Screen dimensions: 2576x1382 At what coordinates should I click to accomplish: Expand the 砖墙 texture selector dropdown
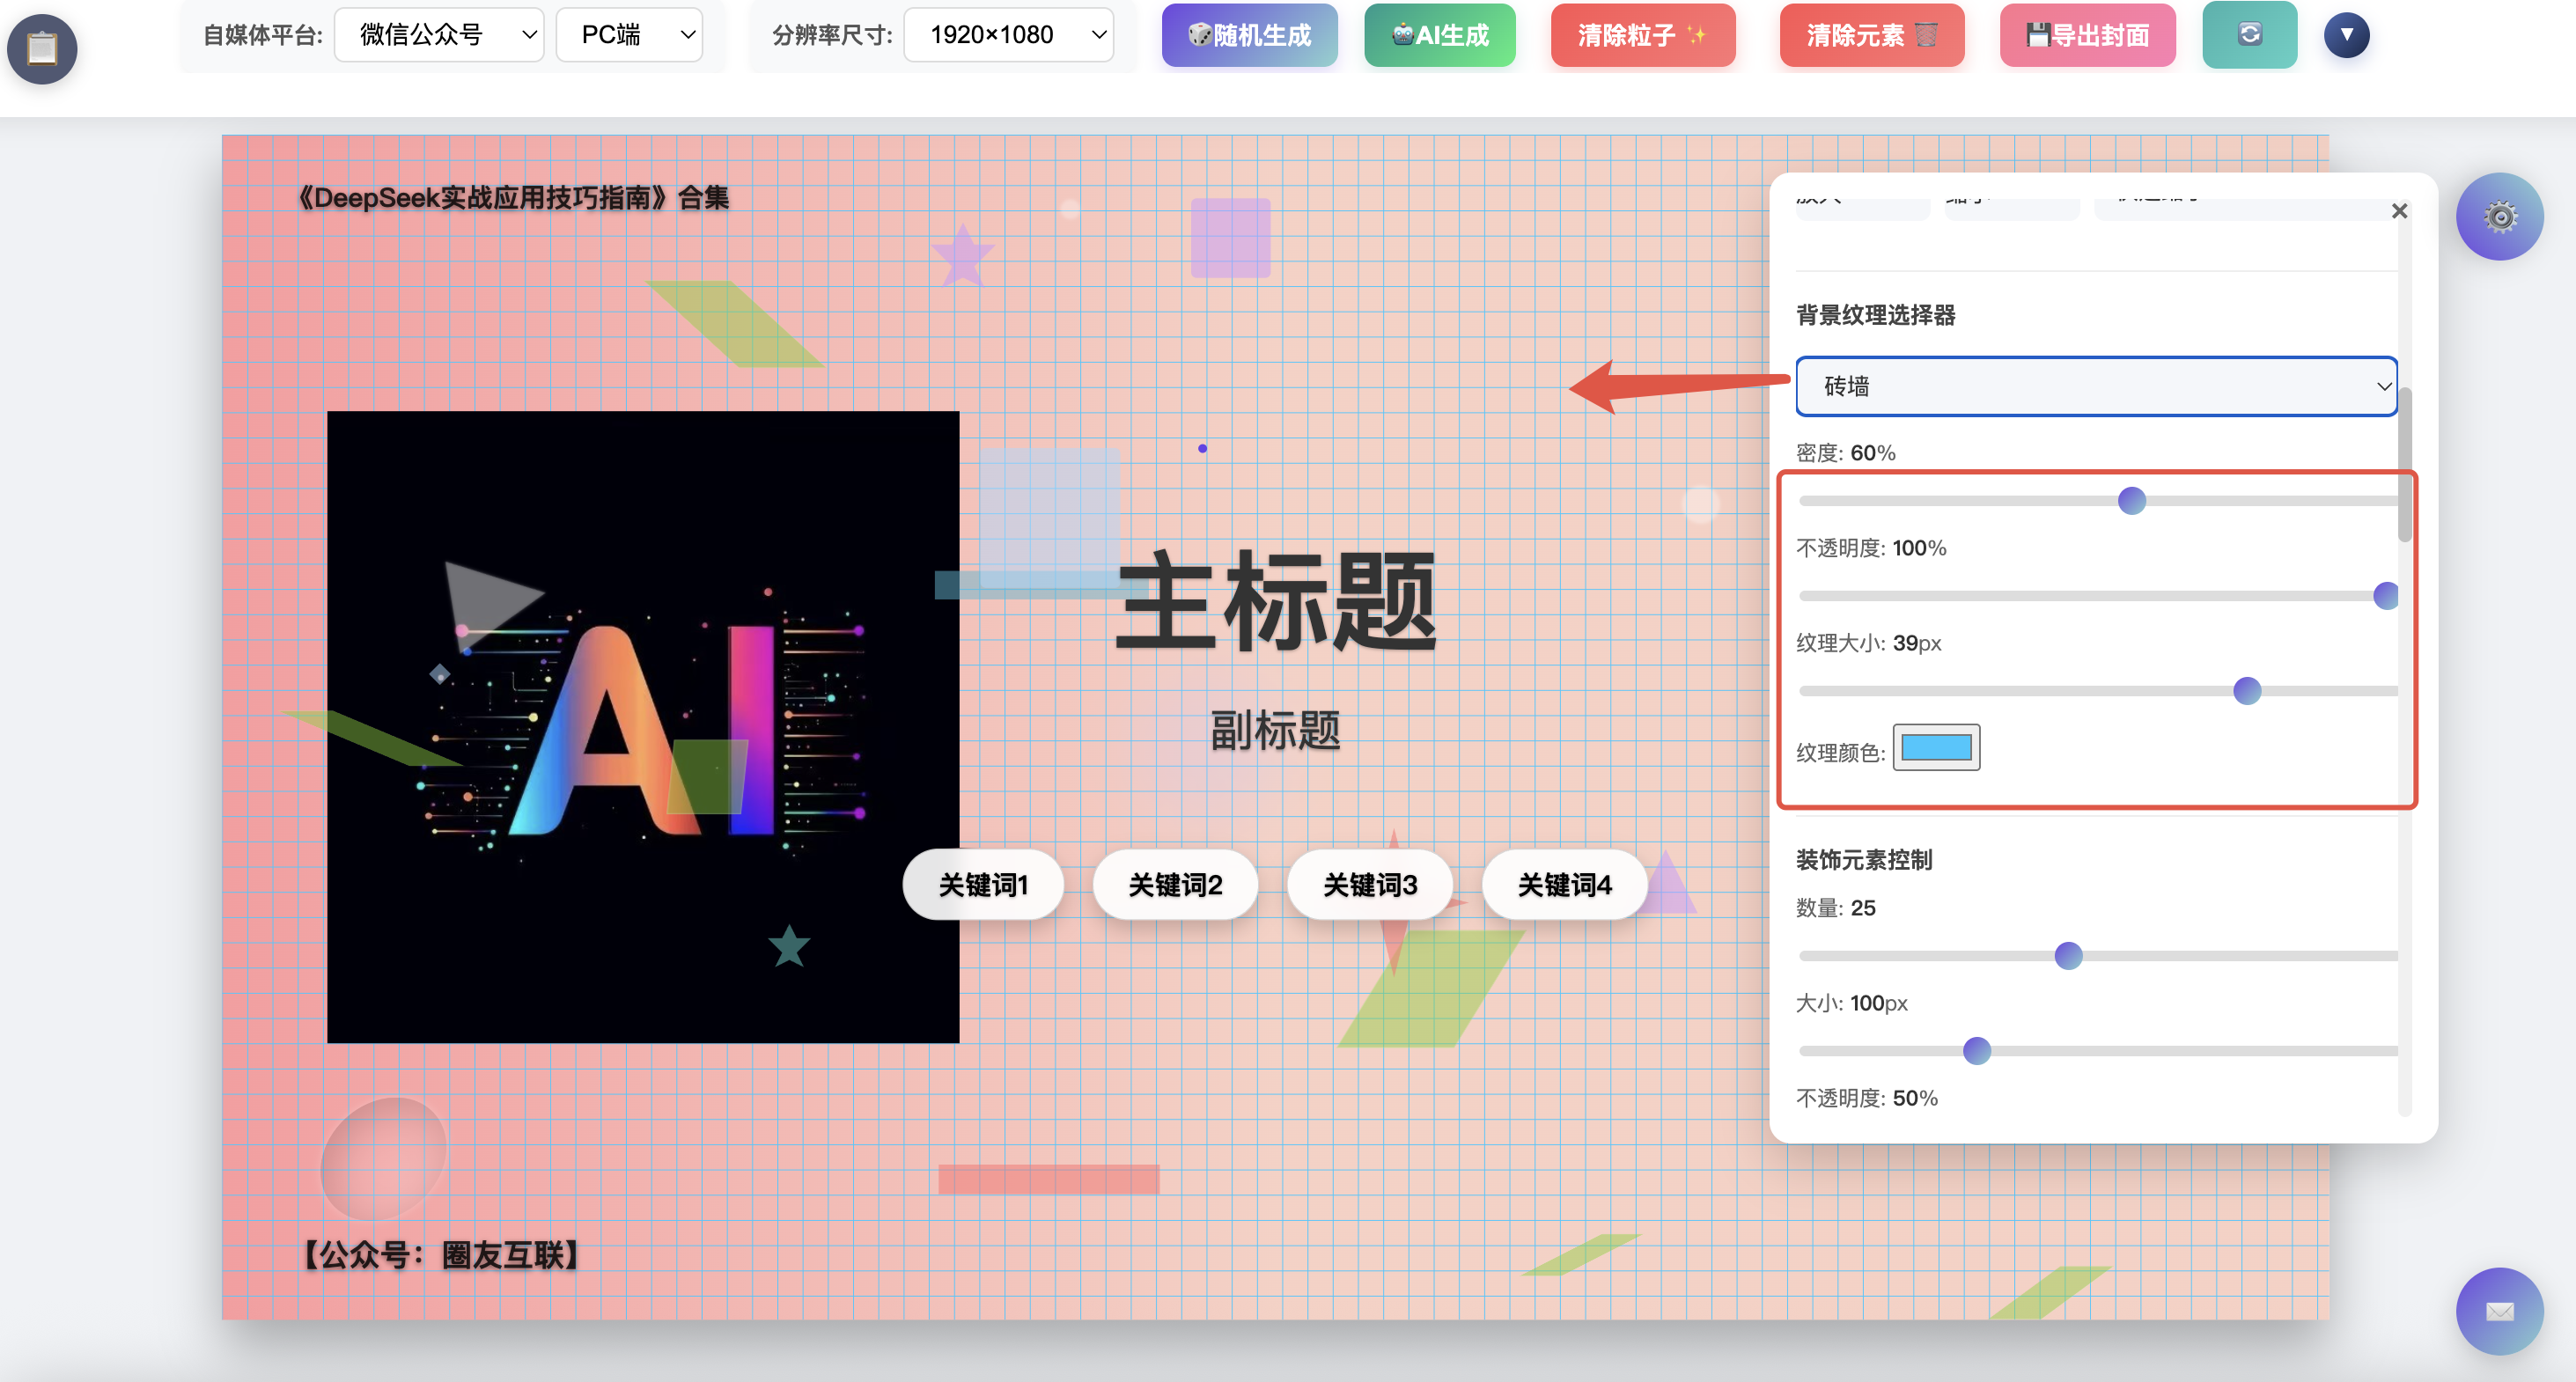pos(2096,386)
